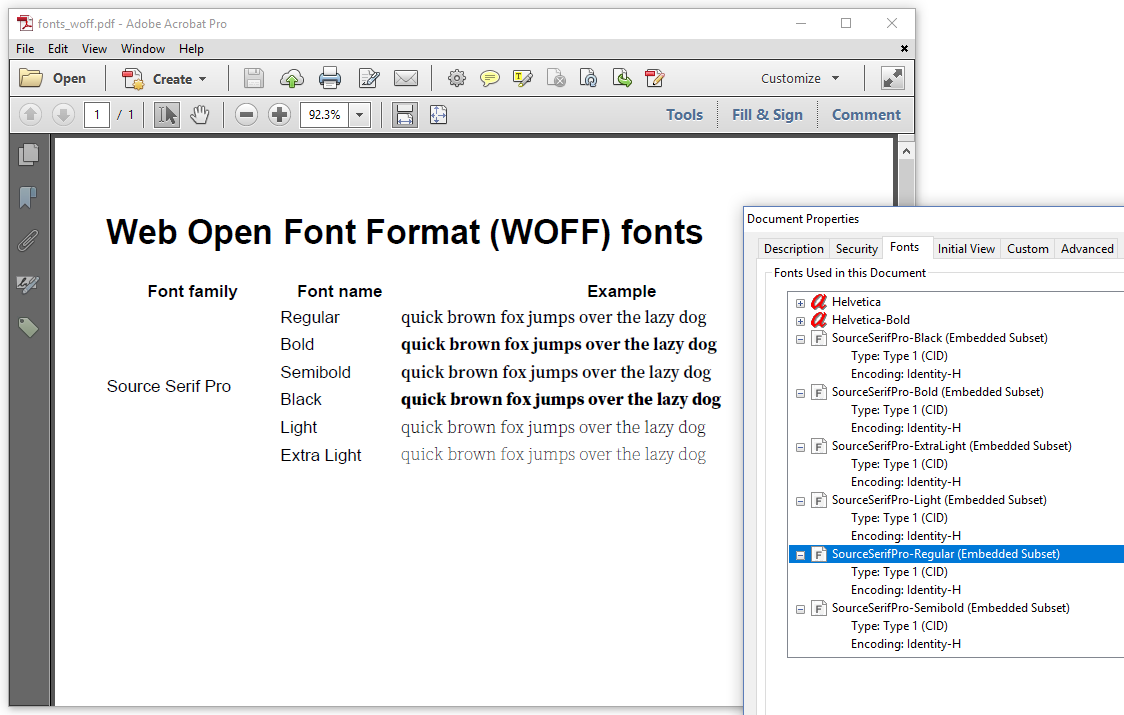This screenshot has width=1124, height=715.
Task: Click the Open folder icon
Action: pyautogui.click(x=31, y=78)
